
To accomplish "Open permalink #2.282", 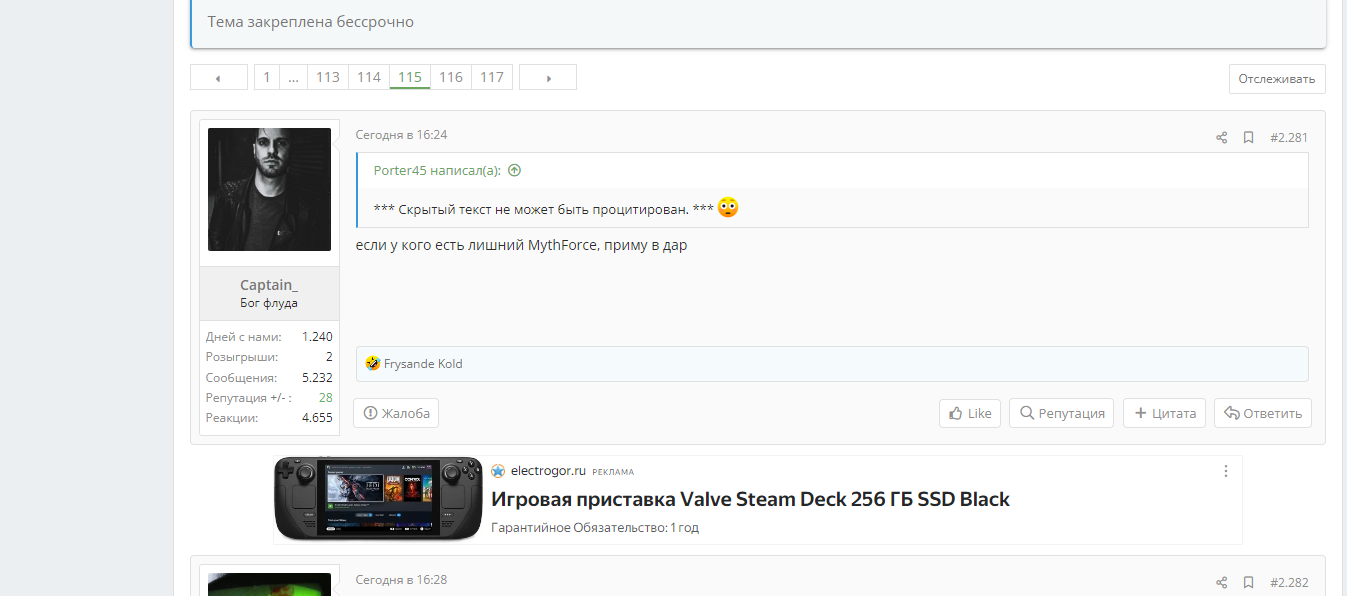I will [x=1289, y=582].
